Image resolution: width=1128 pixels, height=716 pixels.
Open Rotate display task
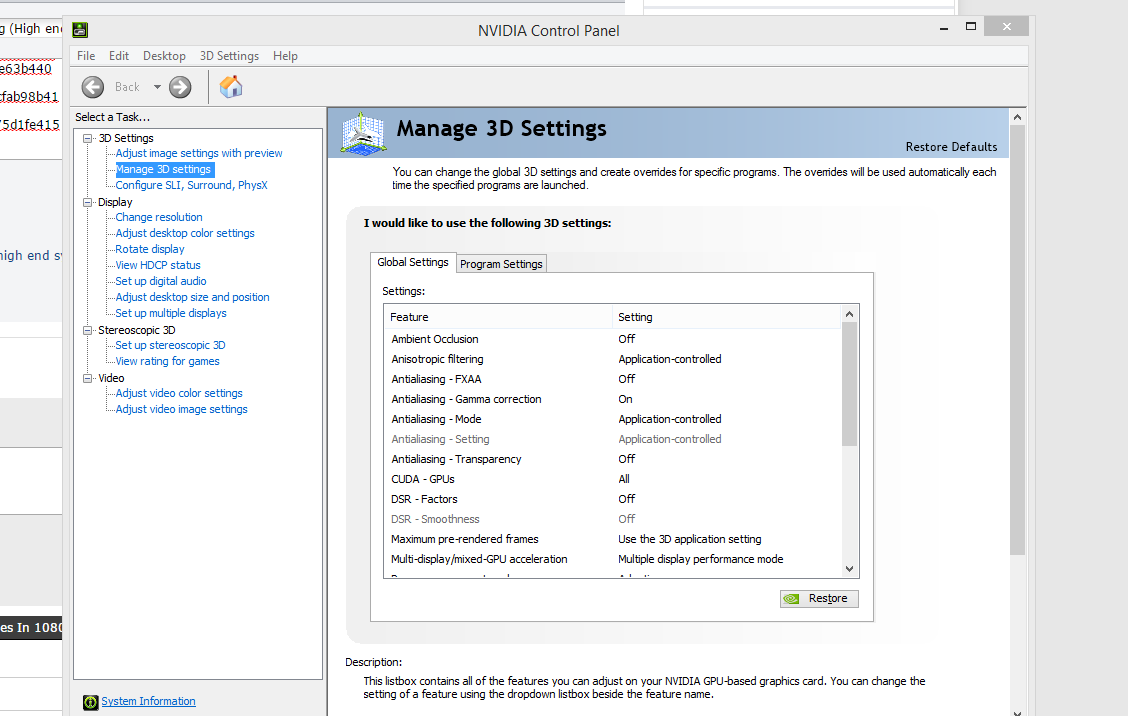tap(150, 249)
